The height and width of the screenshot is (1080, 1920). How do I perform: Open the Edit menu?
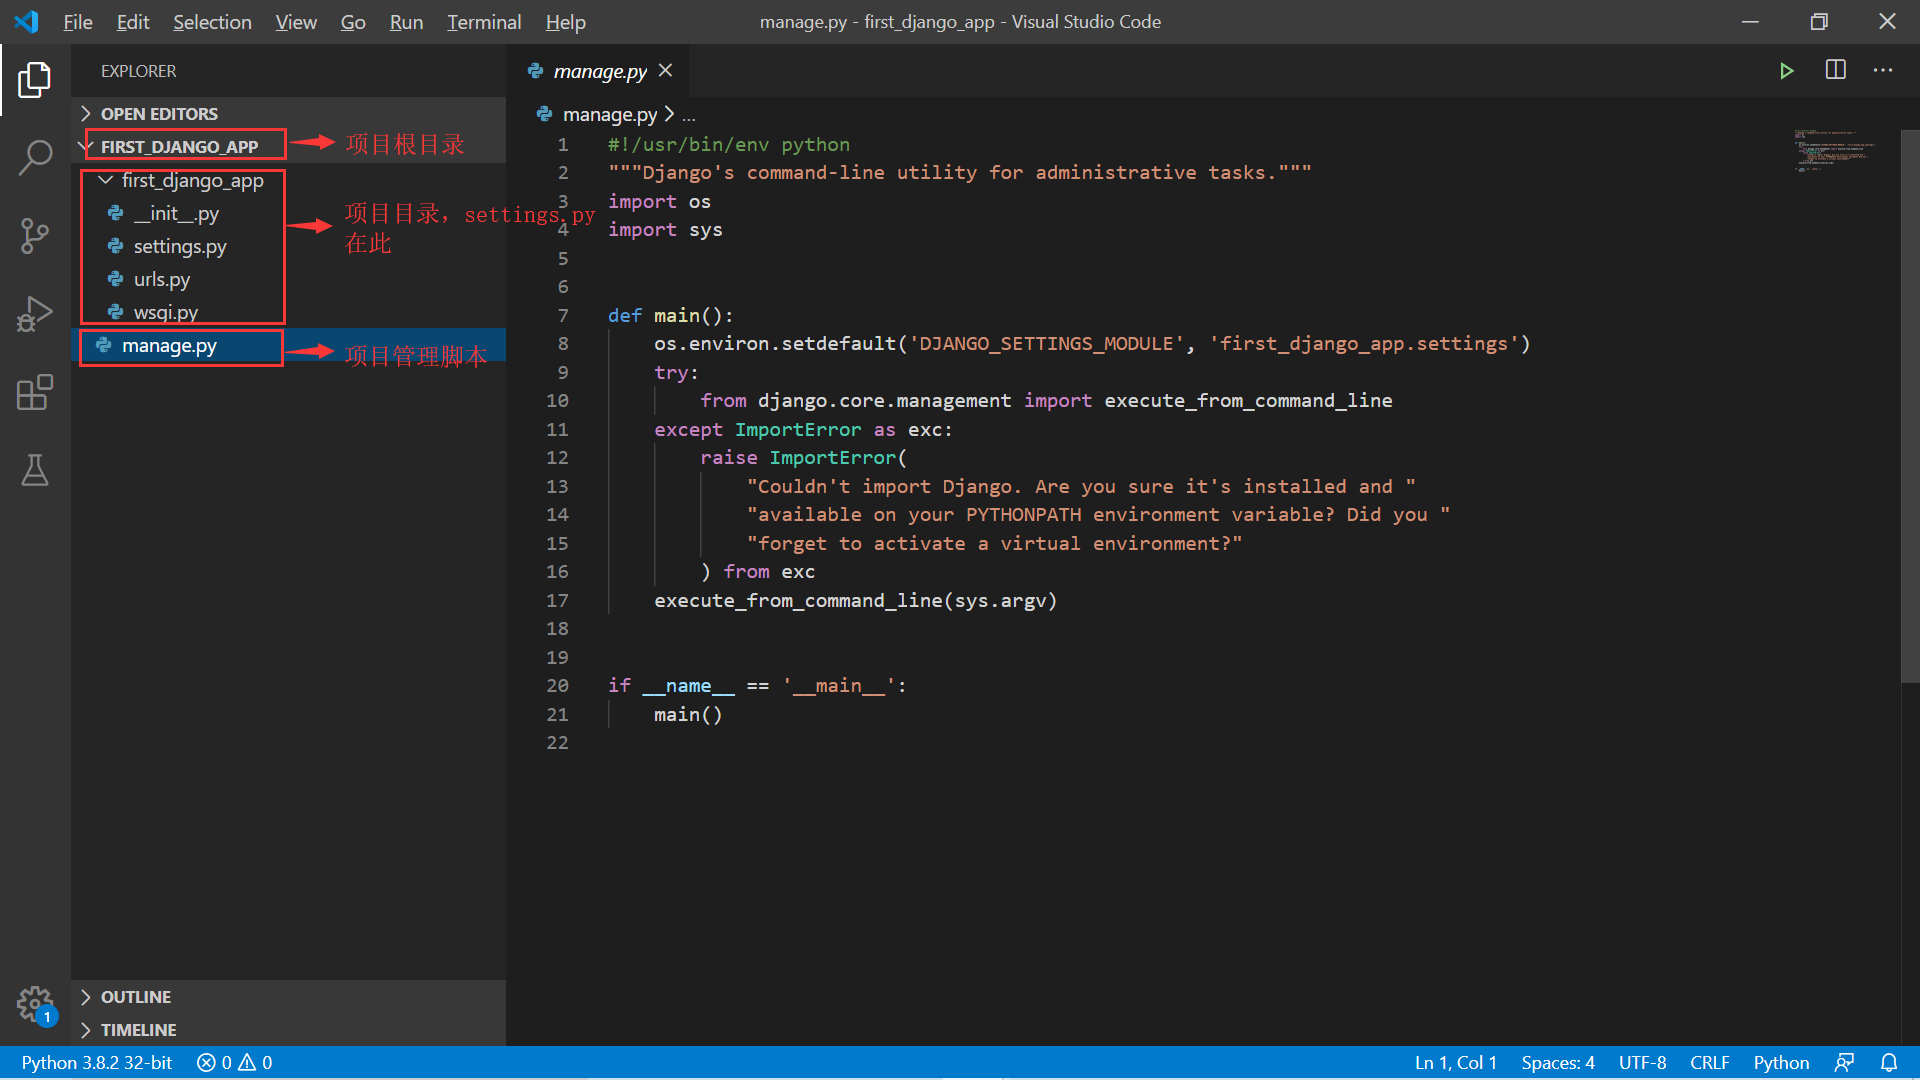tap(132, 22)
